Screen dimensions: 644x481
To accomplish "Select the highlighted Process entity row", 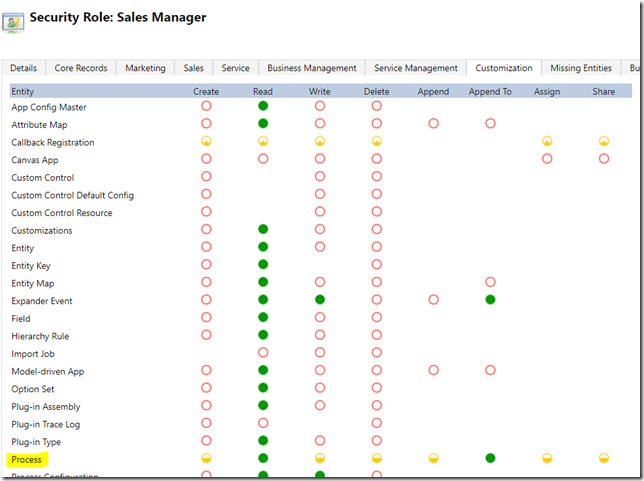I will (x=27, y=460).
